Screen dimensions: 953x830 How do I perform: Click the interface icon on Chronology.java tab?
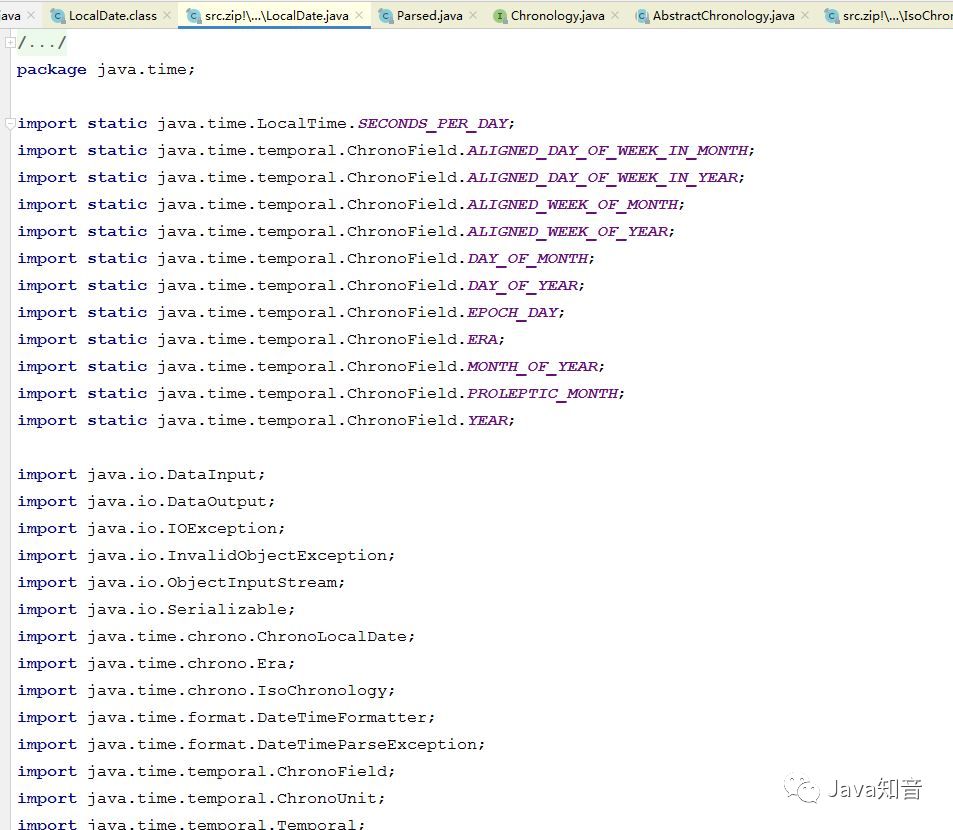pyautogui.click(x=500, y=16)
